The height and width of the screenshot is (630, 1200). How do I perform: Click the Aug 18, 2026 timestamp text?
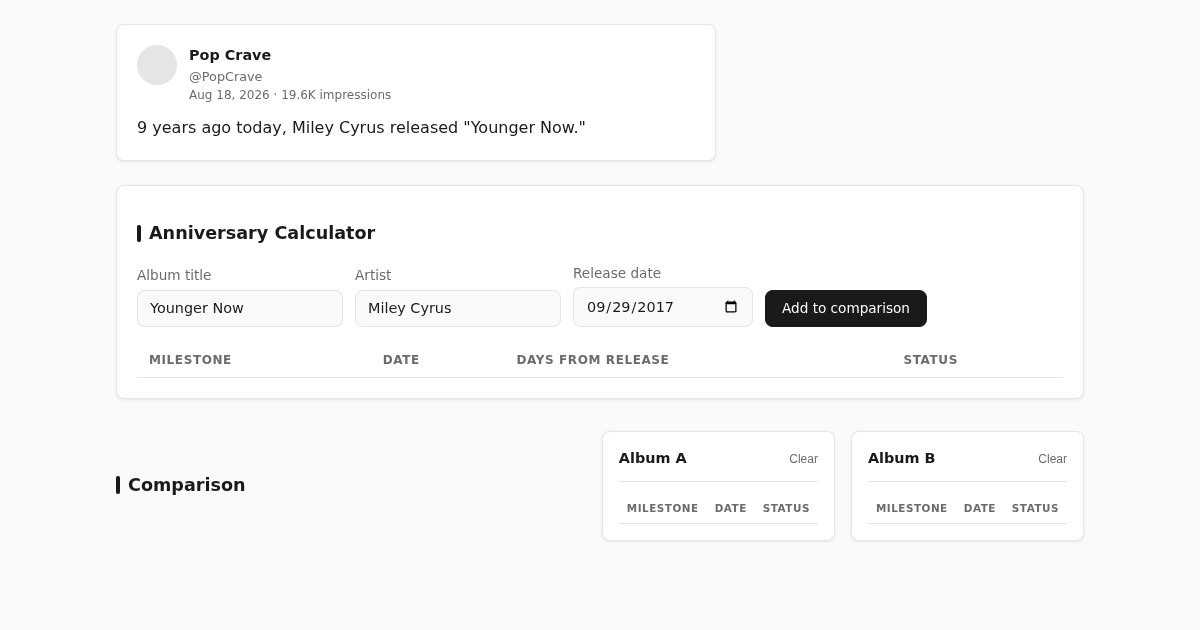tap(229, 95)
